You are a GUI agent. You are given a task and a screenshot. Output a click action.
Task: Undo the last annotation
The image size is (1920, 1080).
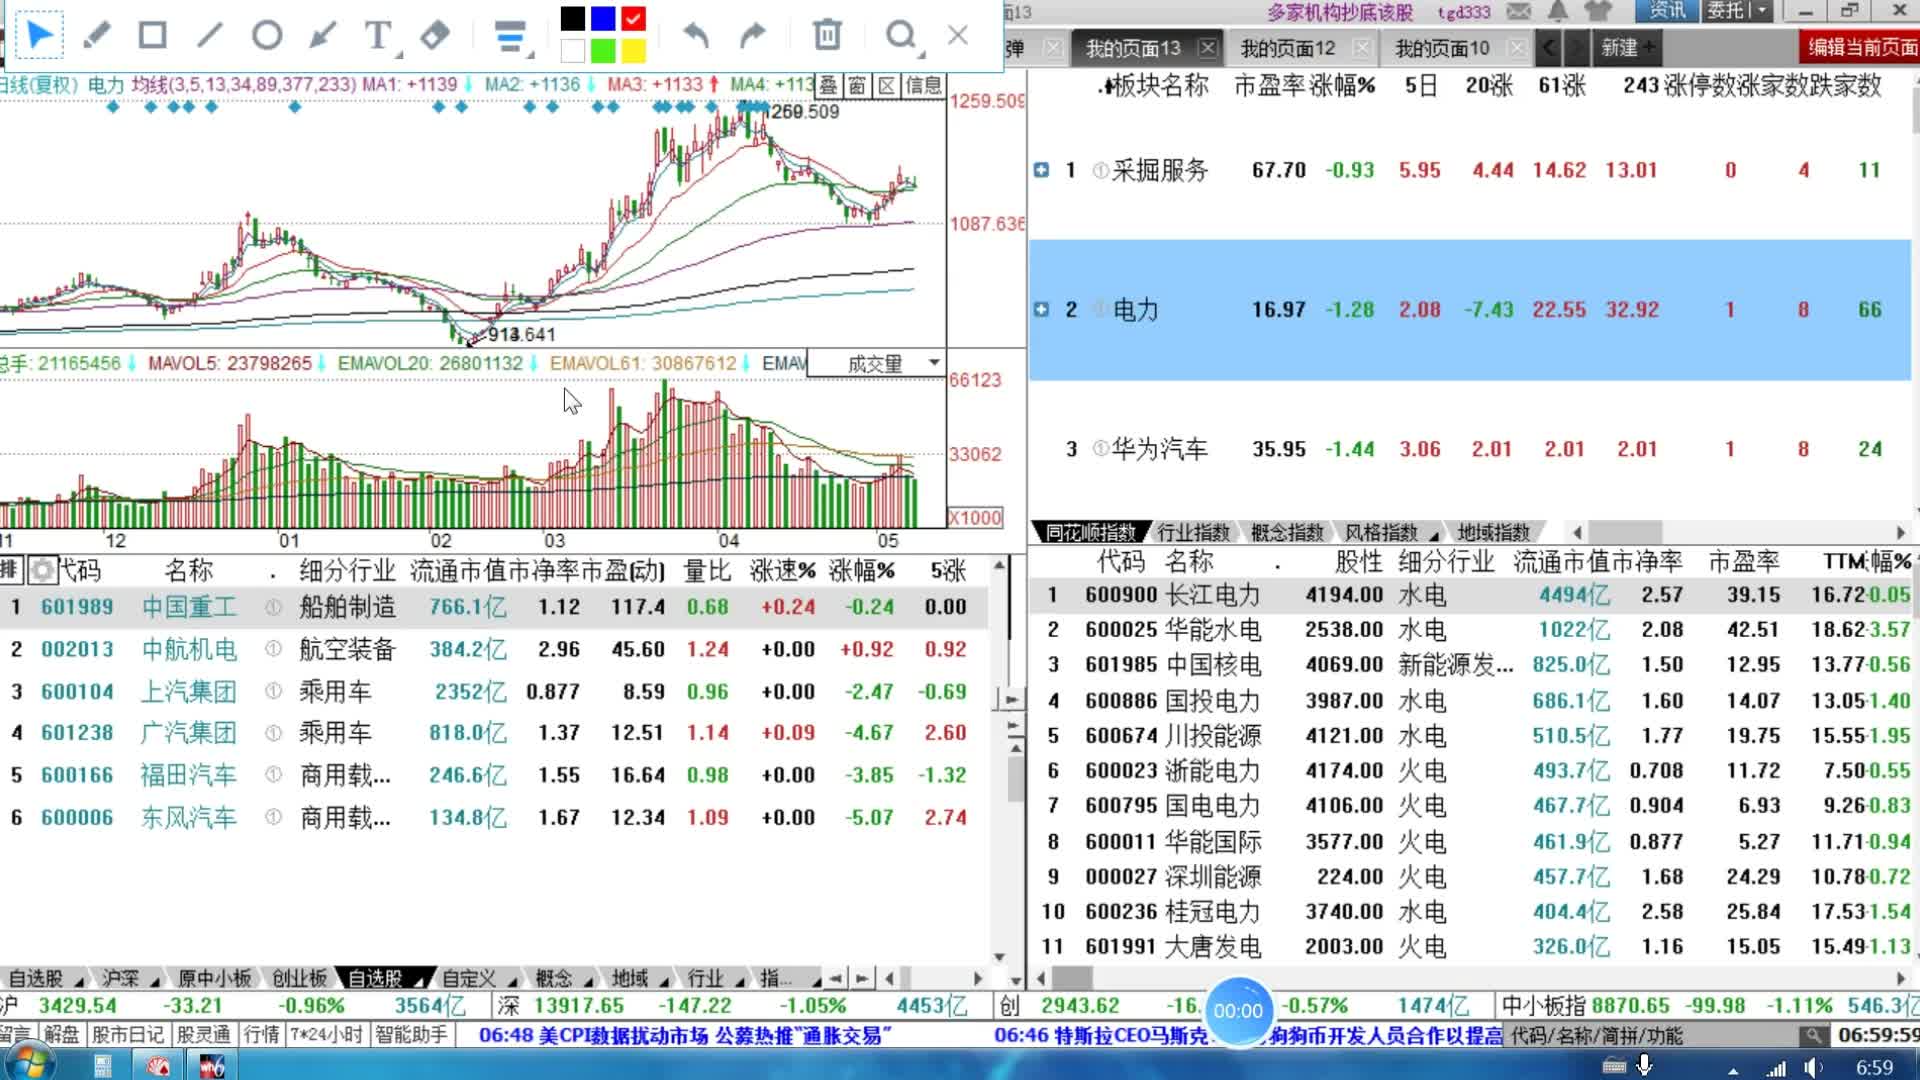coord(696,36)
